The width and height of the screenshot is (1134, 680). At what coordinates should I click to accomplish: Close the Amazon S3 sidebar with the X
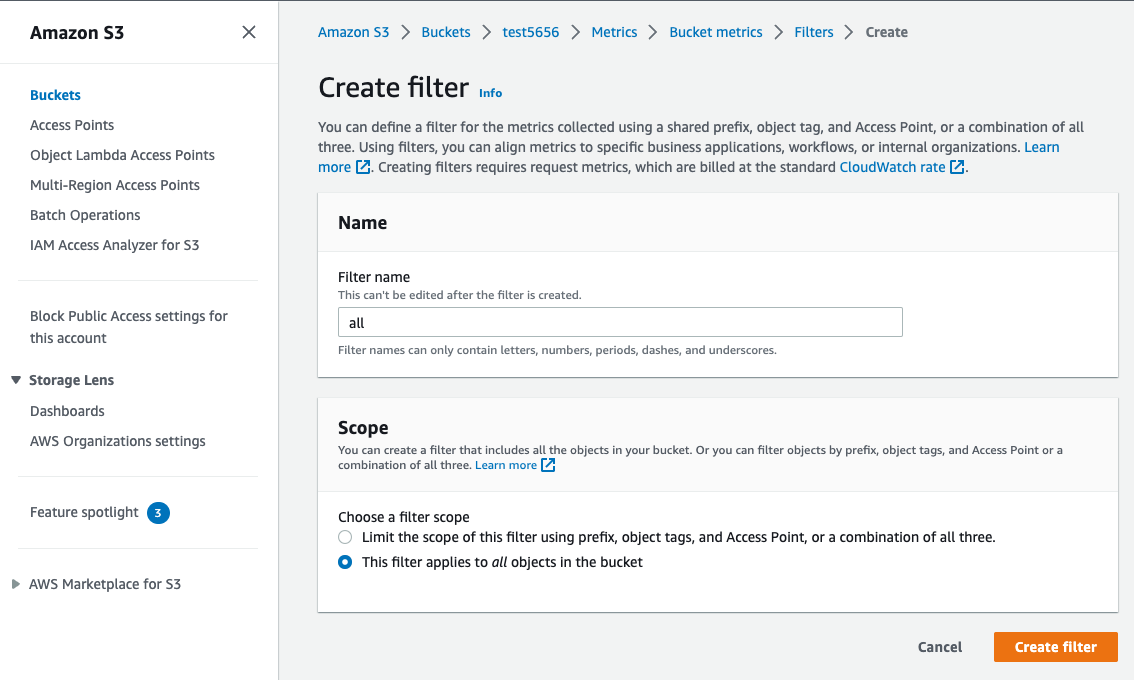[248, 32]
